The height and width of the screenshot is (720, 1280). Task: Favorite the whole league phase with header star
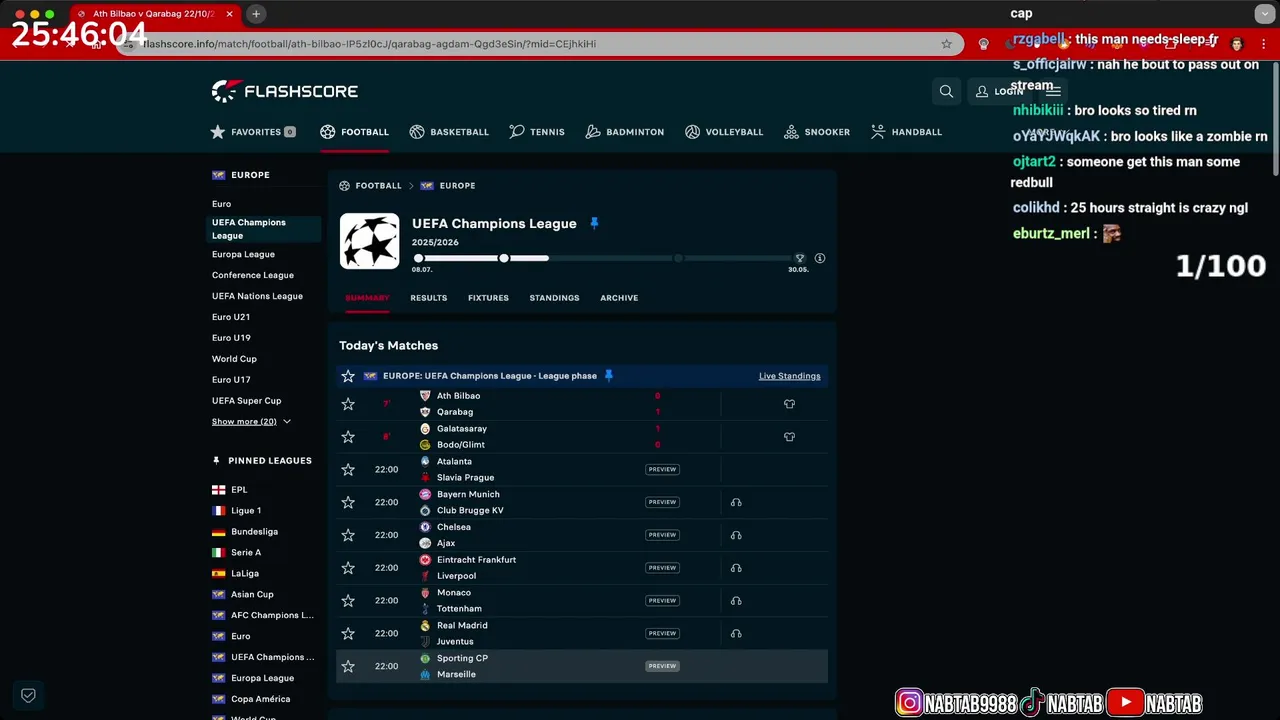348,376
